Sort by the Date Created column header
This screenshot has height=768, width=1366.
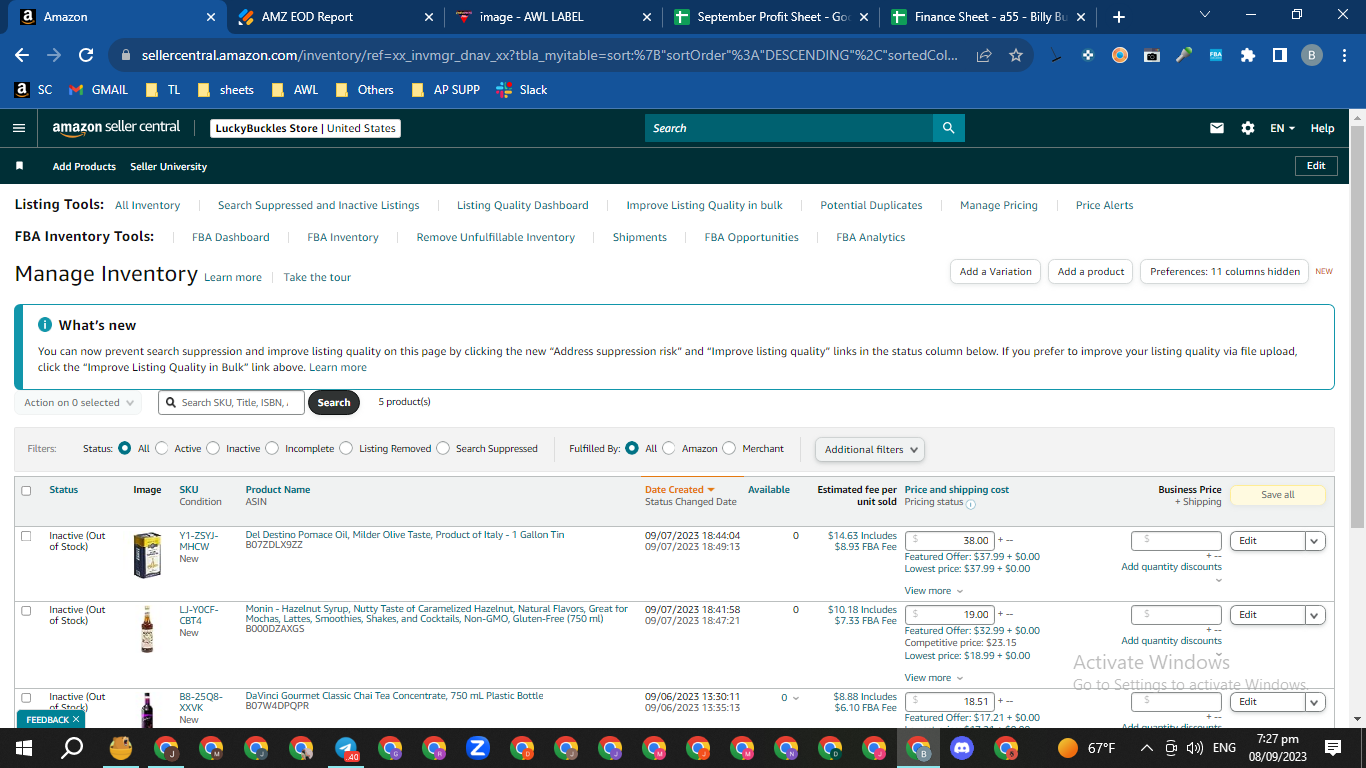679,490
